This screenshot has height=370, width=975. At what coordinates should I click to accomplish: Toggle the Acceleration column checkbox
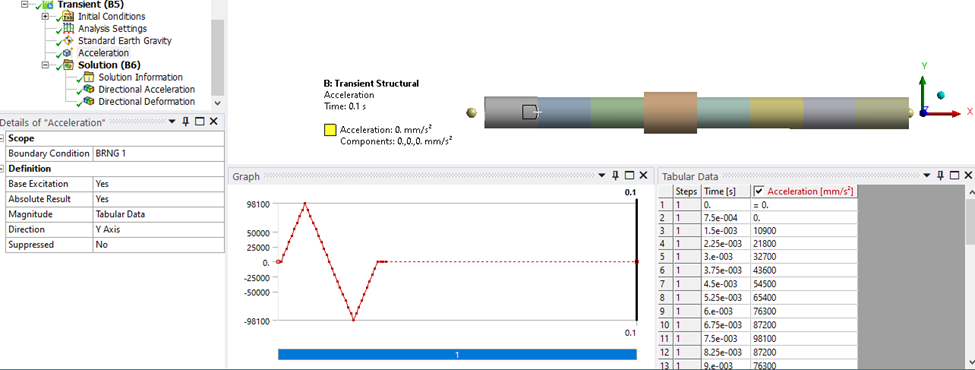point(759,192)
